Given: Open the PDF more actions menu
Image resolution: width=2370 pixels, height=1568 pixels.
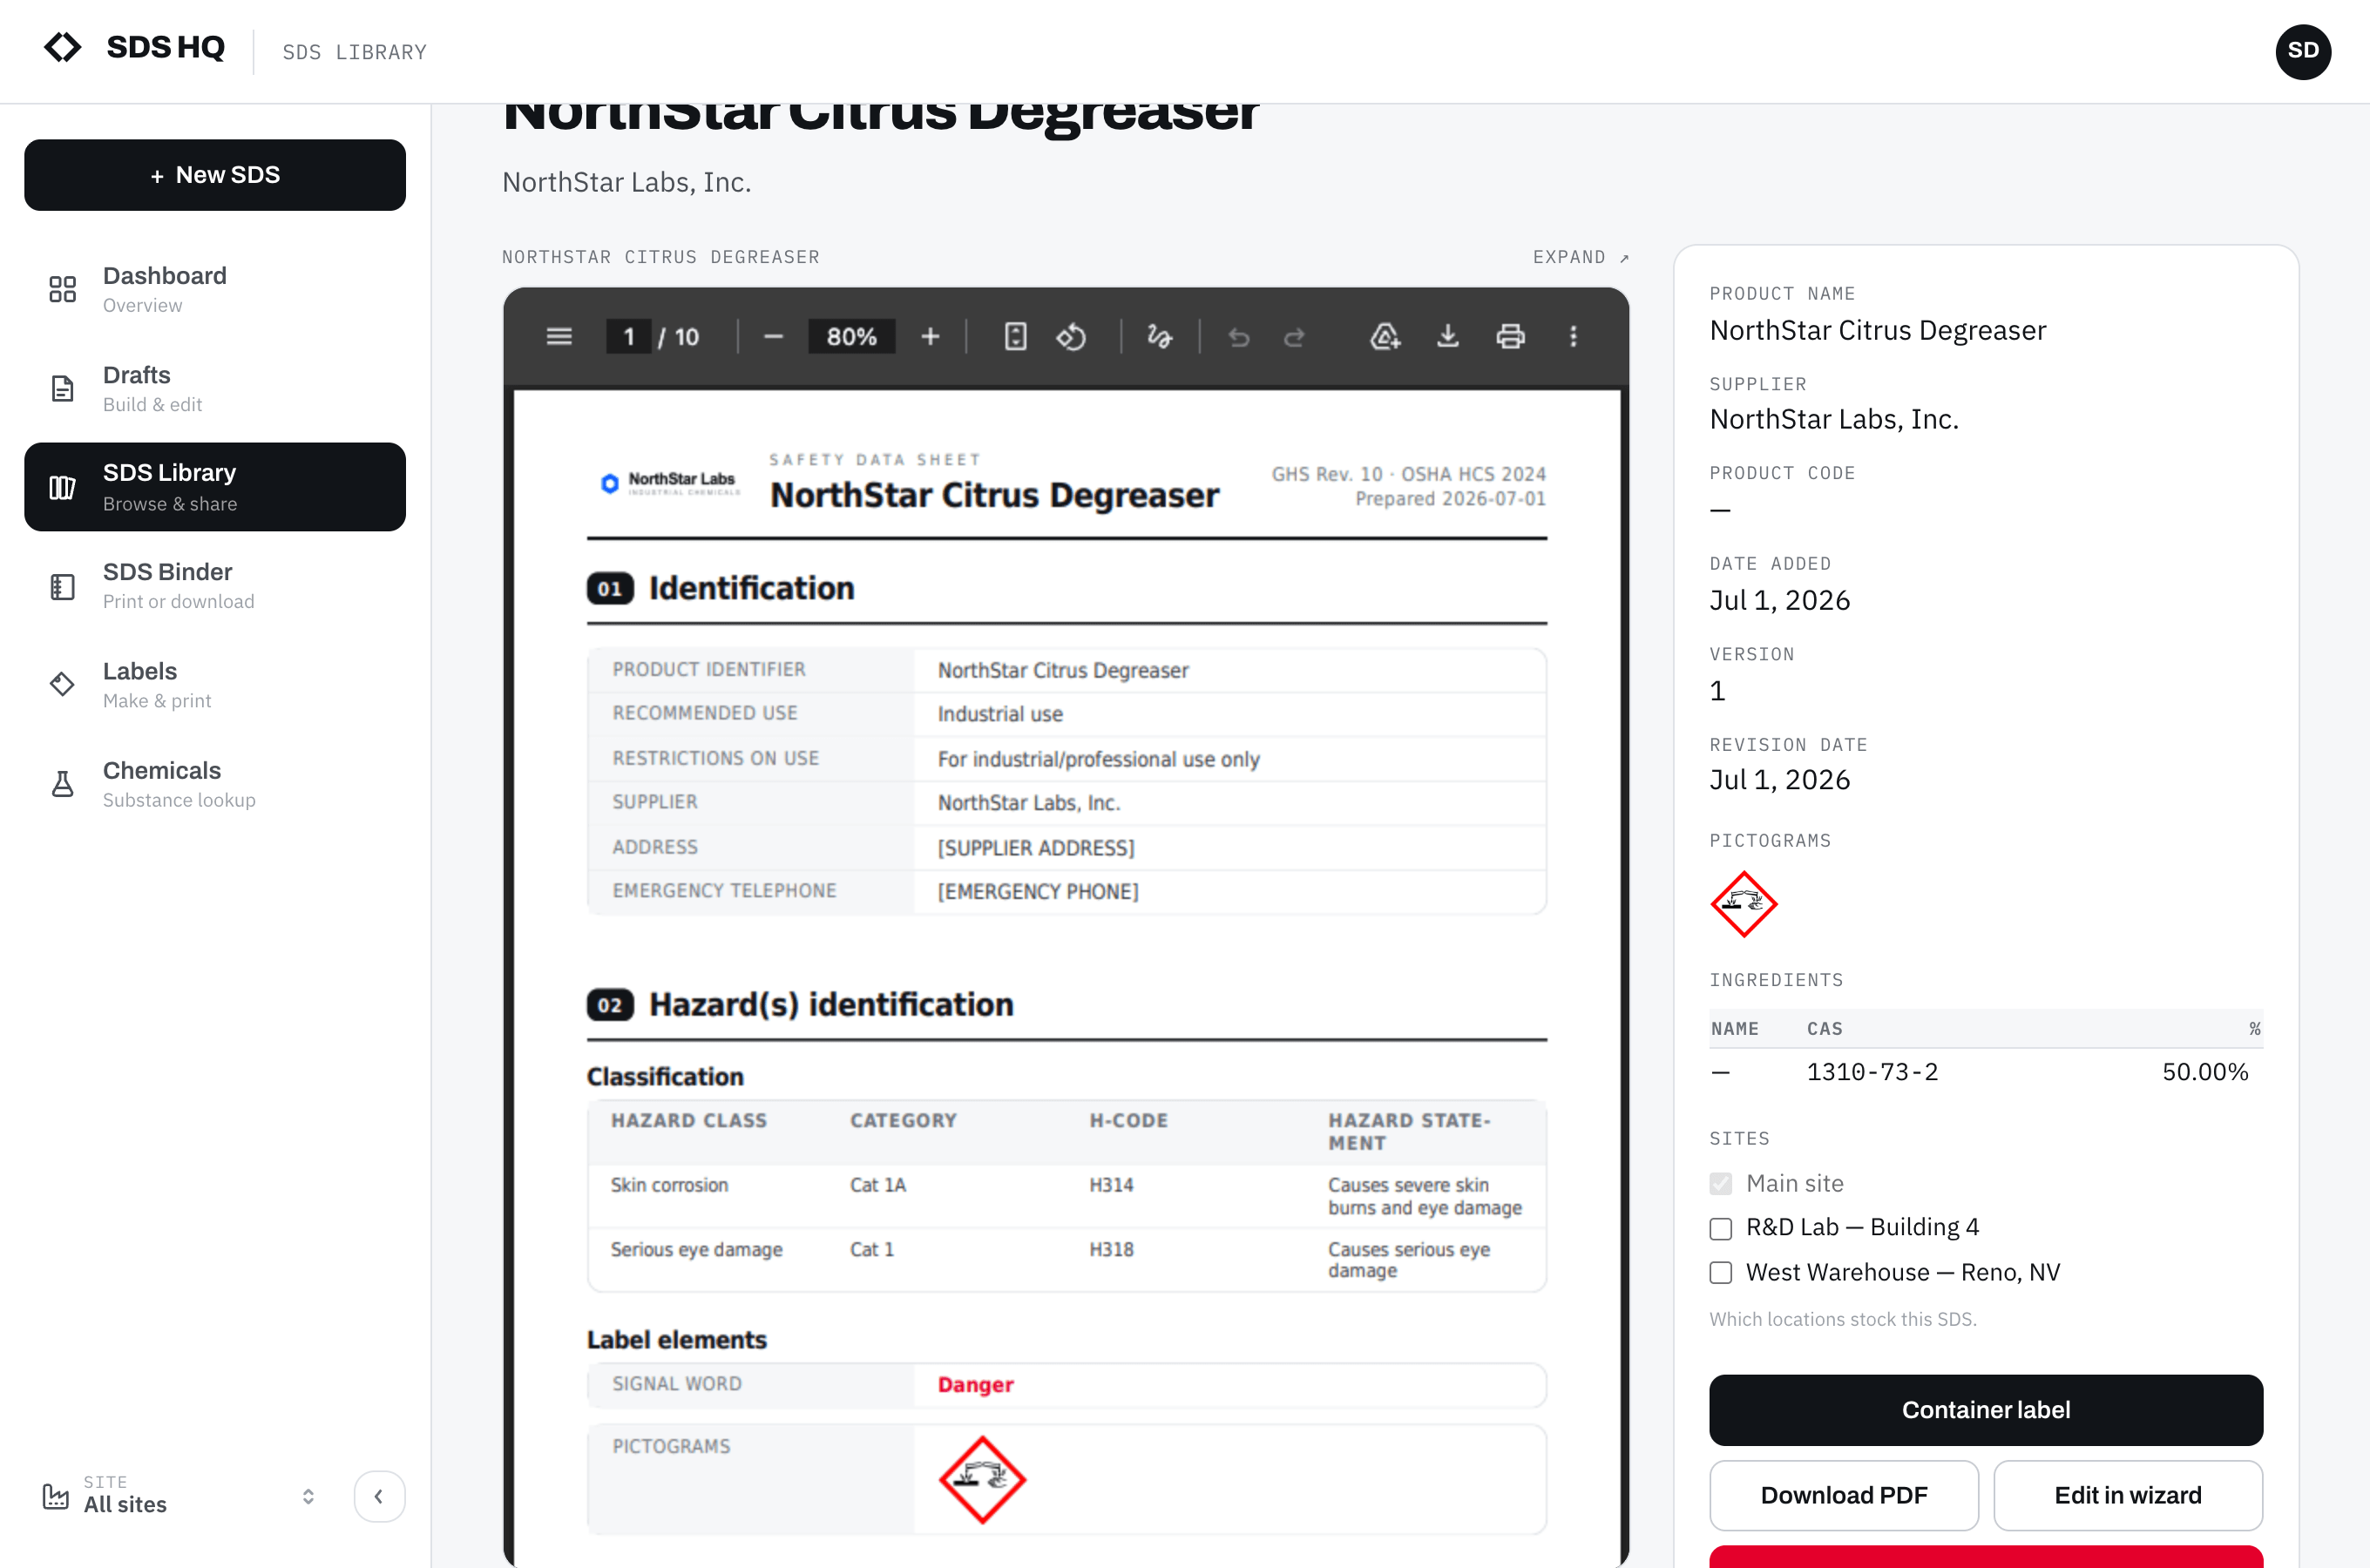Looking at the screenshot, I should click(1573, 337).
